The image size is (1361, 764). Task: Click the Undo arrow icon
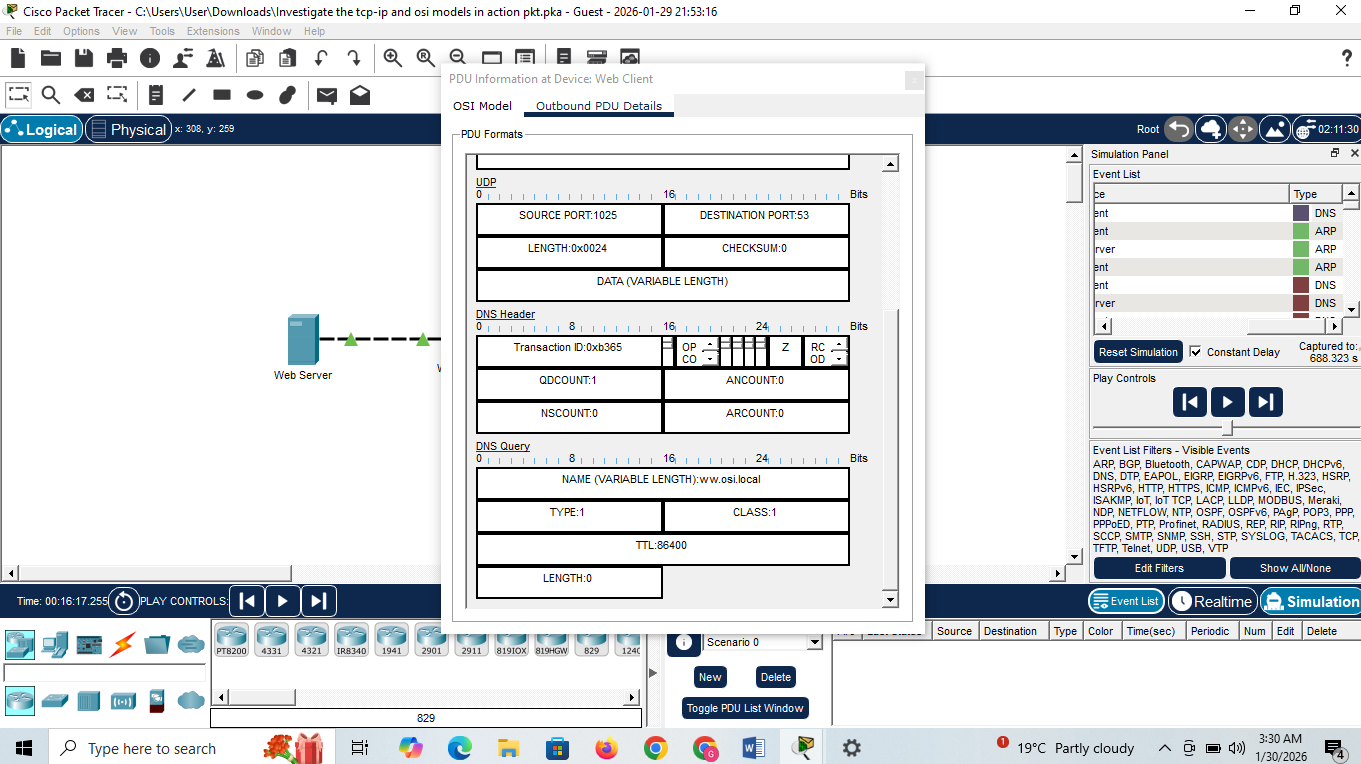[321, 58]
